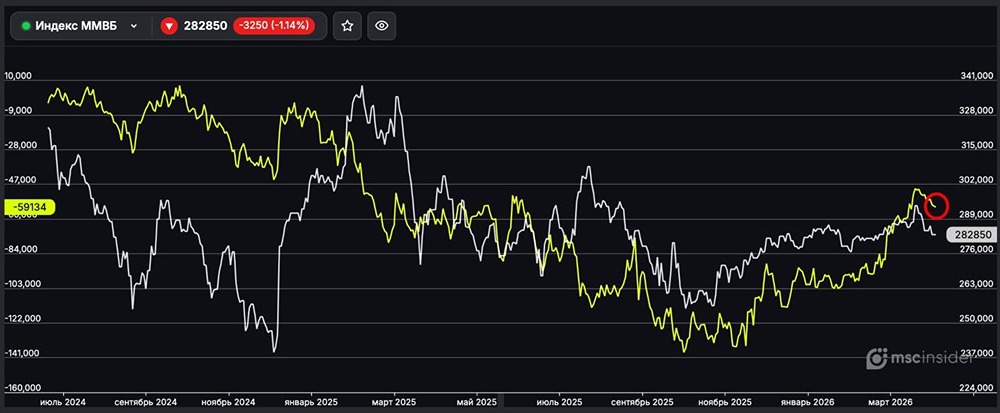Viewport: 1000px width, 413px height.
Task: Click the 237,000 right axis label
Action: click(x=976, y=354)
